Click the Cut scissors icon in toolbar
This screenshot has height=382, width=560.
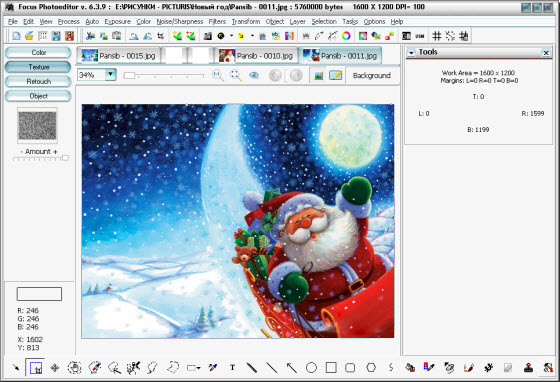(90, 36)
